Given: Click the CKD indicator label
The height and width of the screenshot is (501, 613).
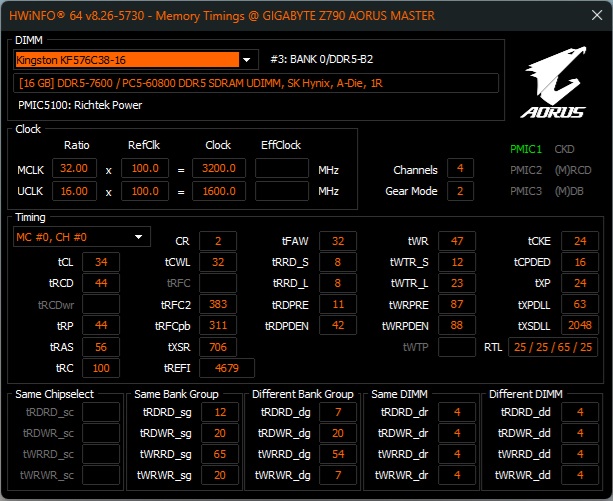Looking at the screenshot, I should [564, 149].
